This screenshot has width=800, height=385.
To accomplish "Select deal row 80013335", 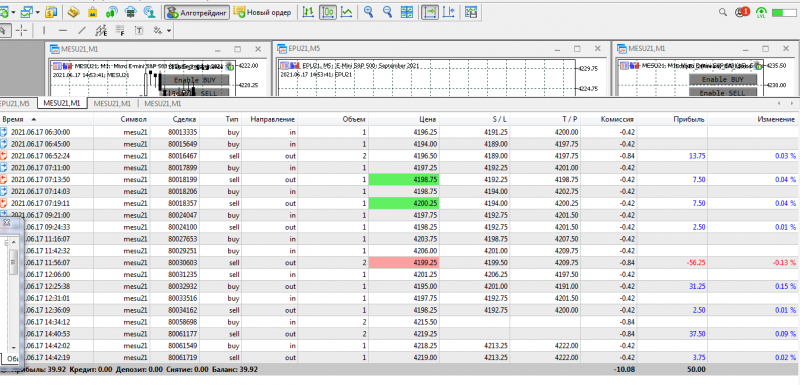I will pyautogui.click(x=400, y=132).
